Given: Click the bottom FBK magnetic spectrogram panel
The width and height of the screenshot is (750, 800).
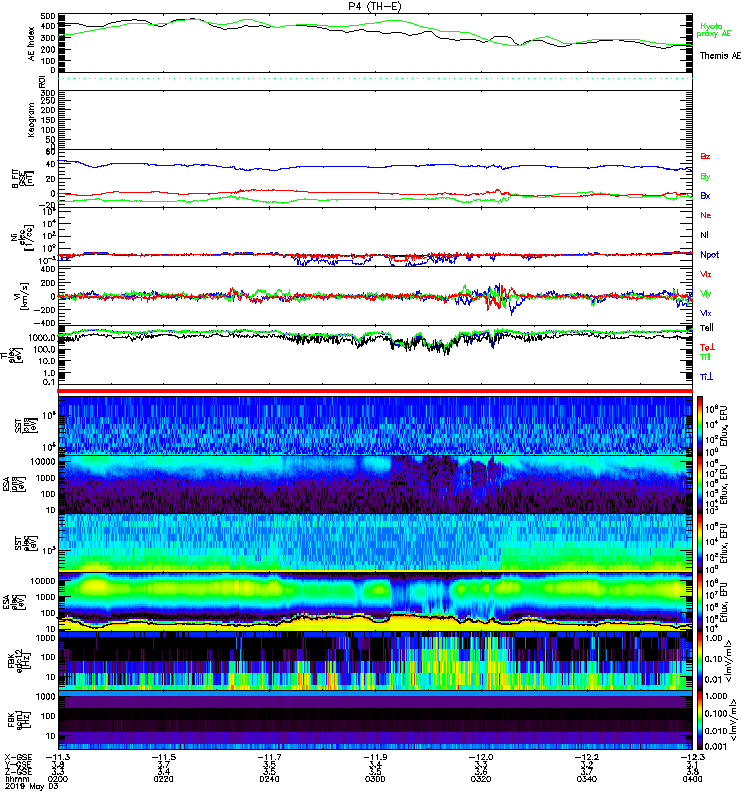Looking at the screenshot, I should tap(375, 720).
